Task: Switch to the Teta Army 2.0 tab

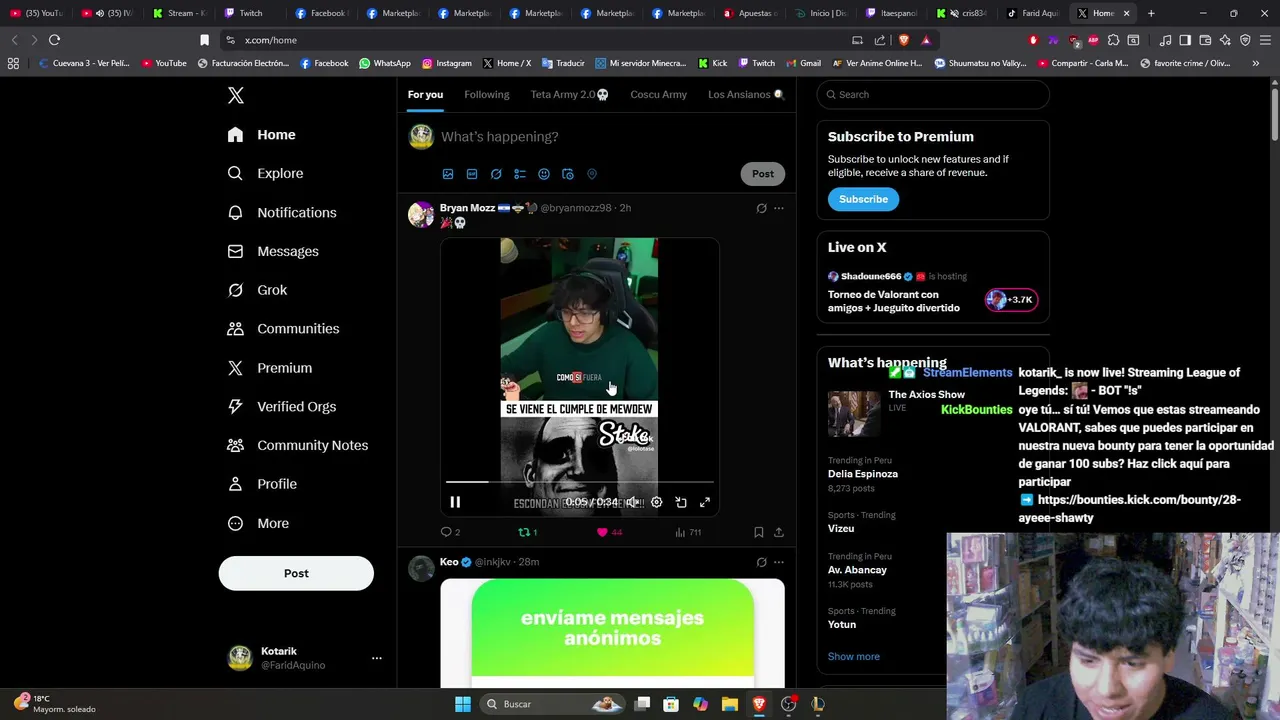Action: pyautogui.click(x=569, y=94)
